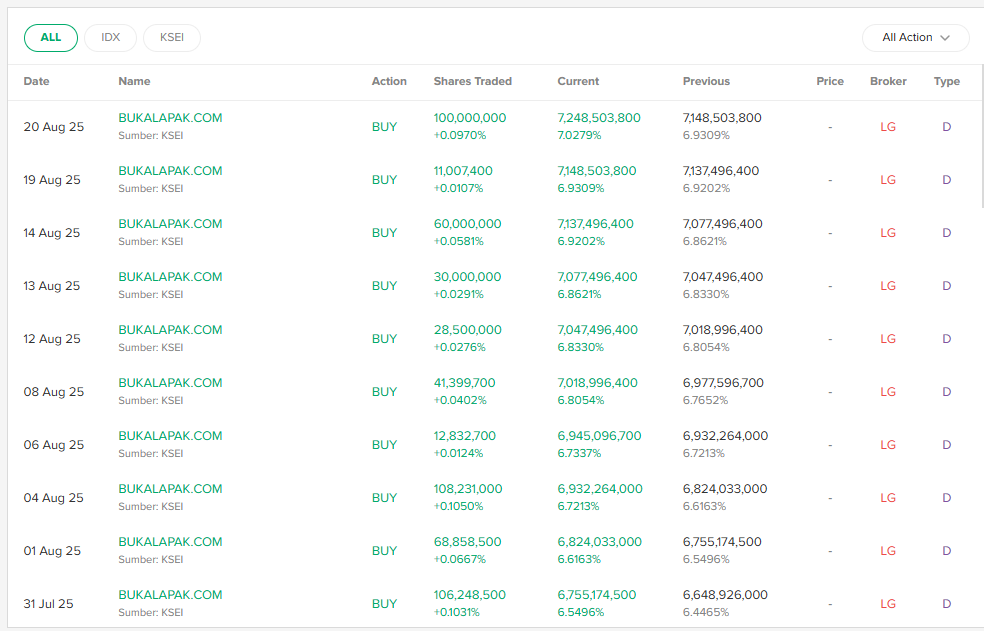Click type D in the 06 Aug 25 row
Screen dimensions: 984x631
pyautogui.click(x=946, y=445)
